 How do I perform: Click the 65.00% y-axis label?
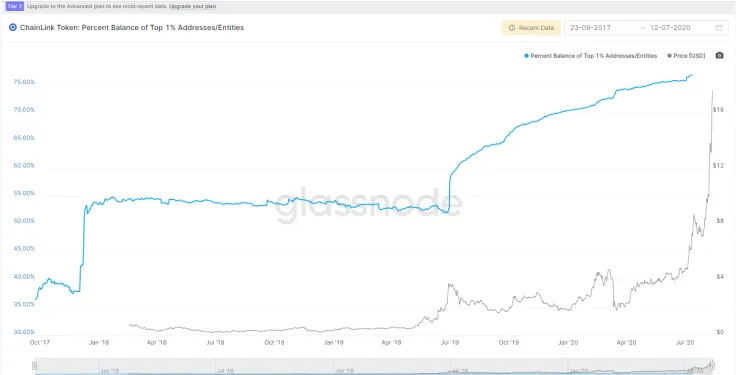tap(24, 138)
